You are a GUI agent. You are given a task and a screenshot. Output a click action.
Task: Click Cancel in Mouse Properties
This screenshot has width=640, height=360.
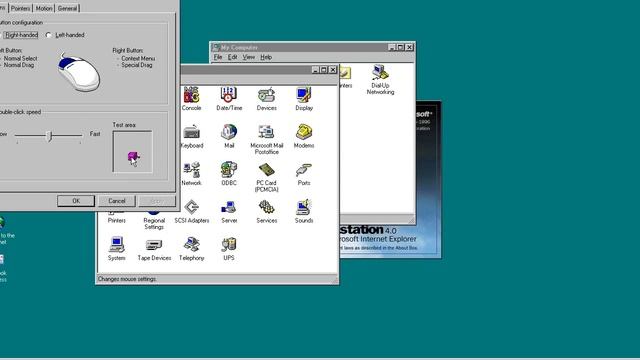[x=117, y=201]
